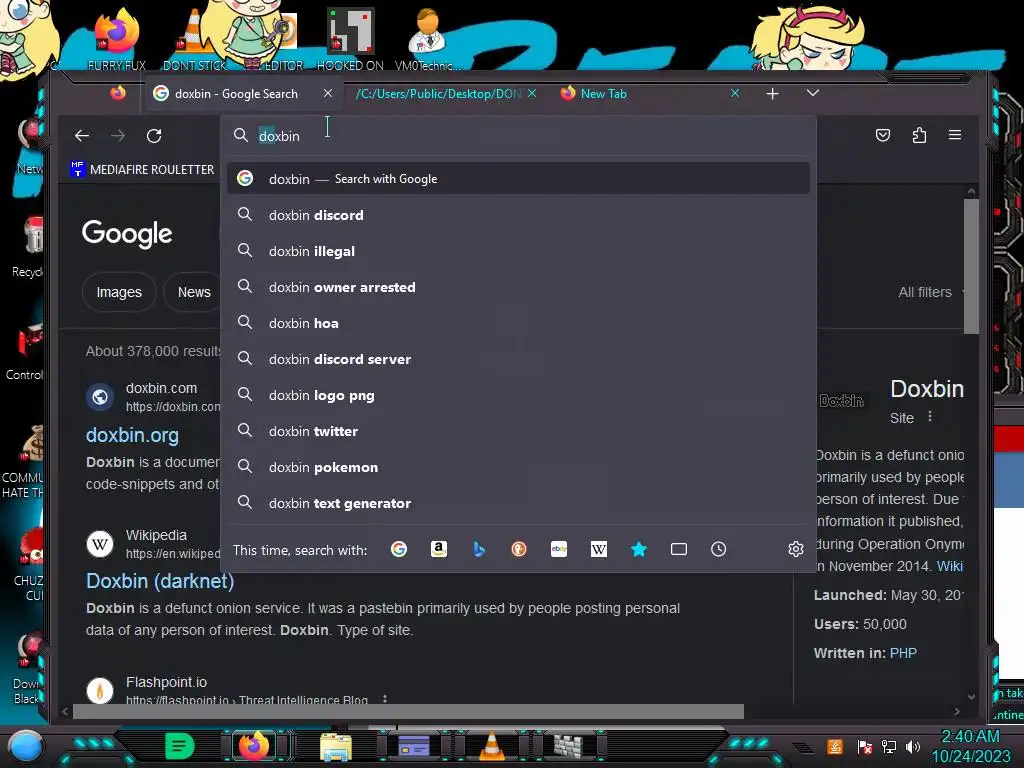
Task: Select the 'doxbin logo png' suggestion
Action: point(519,394)
